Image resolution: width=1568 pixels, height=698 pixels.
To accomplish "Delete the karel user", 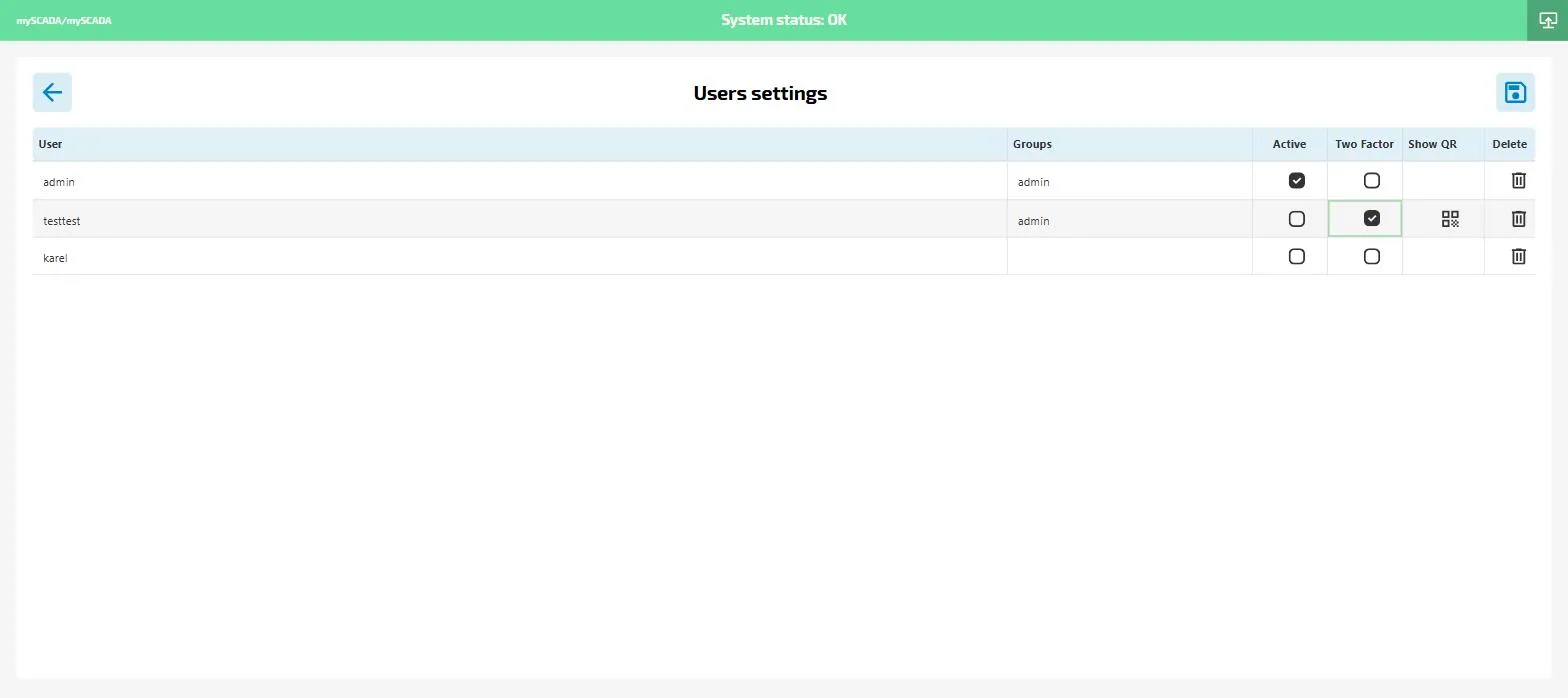I will pyautogui.click(x=1518, y=257).
